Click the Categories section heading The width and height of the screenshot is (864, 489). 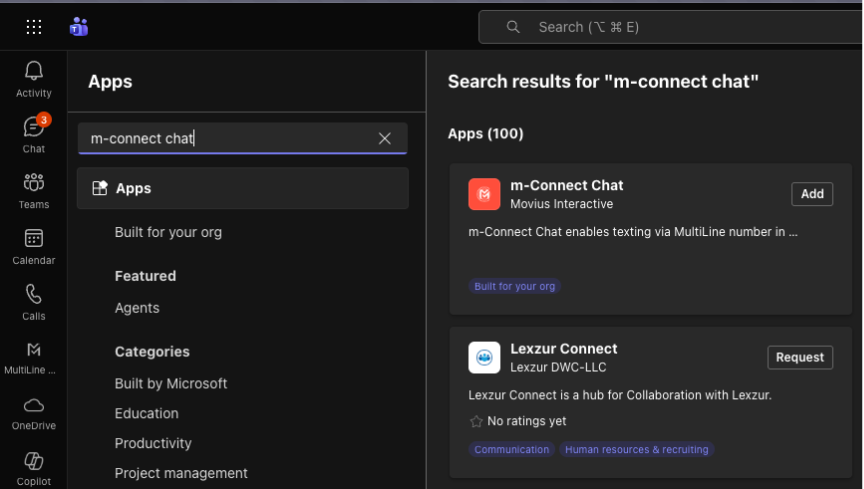point(152,351)
